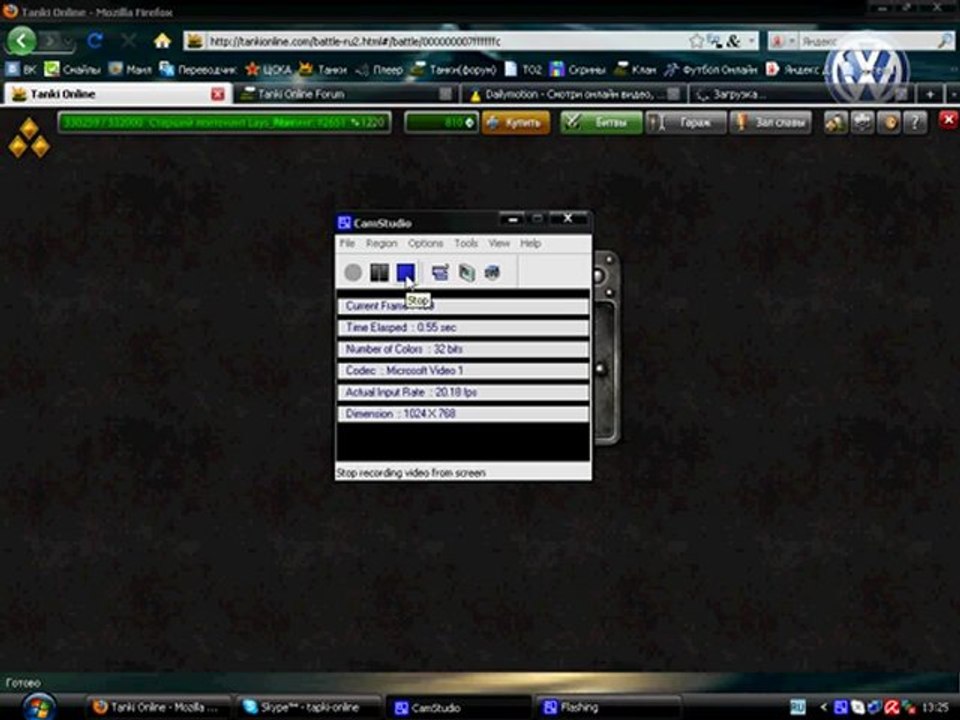Stop recording with the blue Stop button
960x720 pixels.
coord(405,272)
